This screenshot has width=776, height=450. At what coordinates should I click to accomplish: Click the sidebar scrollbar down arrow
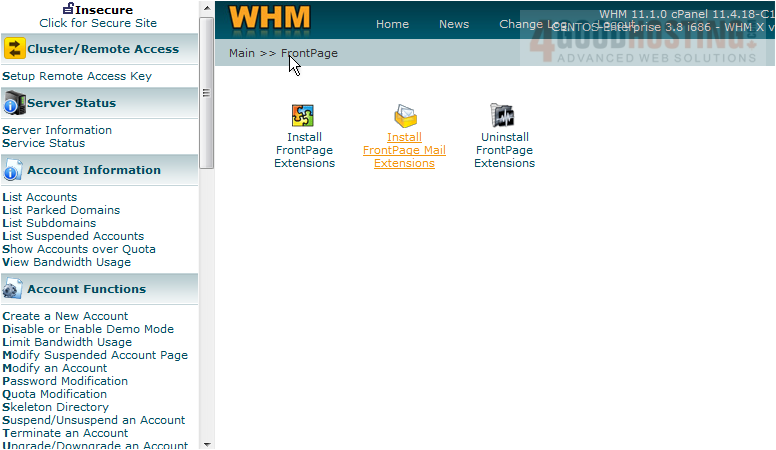click(207, 443)
